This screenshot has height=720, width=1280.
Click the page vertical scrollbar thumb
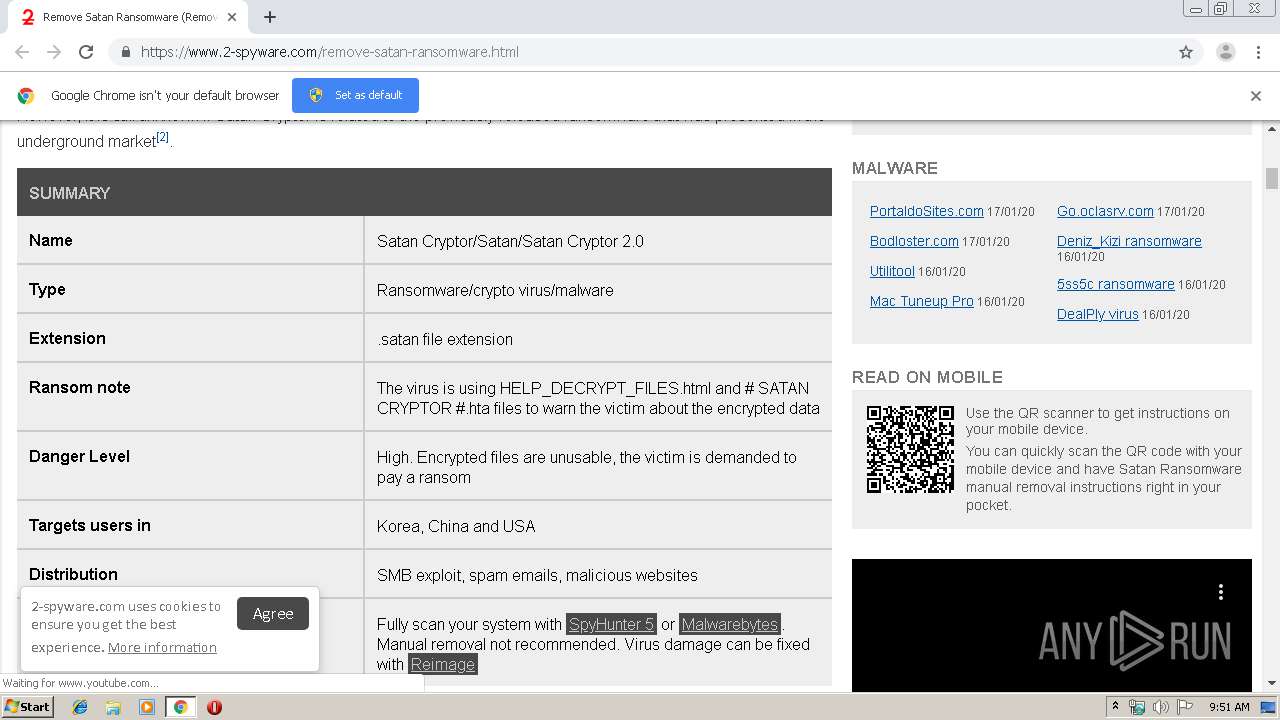(x=1272, y=178)
